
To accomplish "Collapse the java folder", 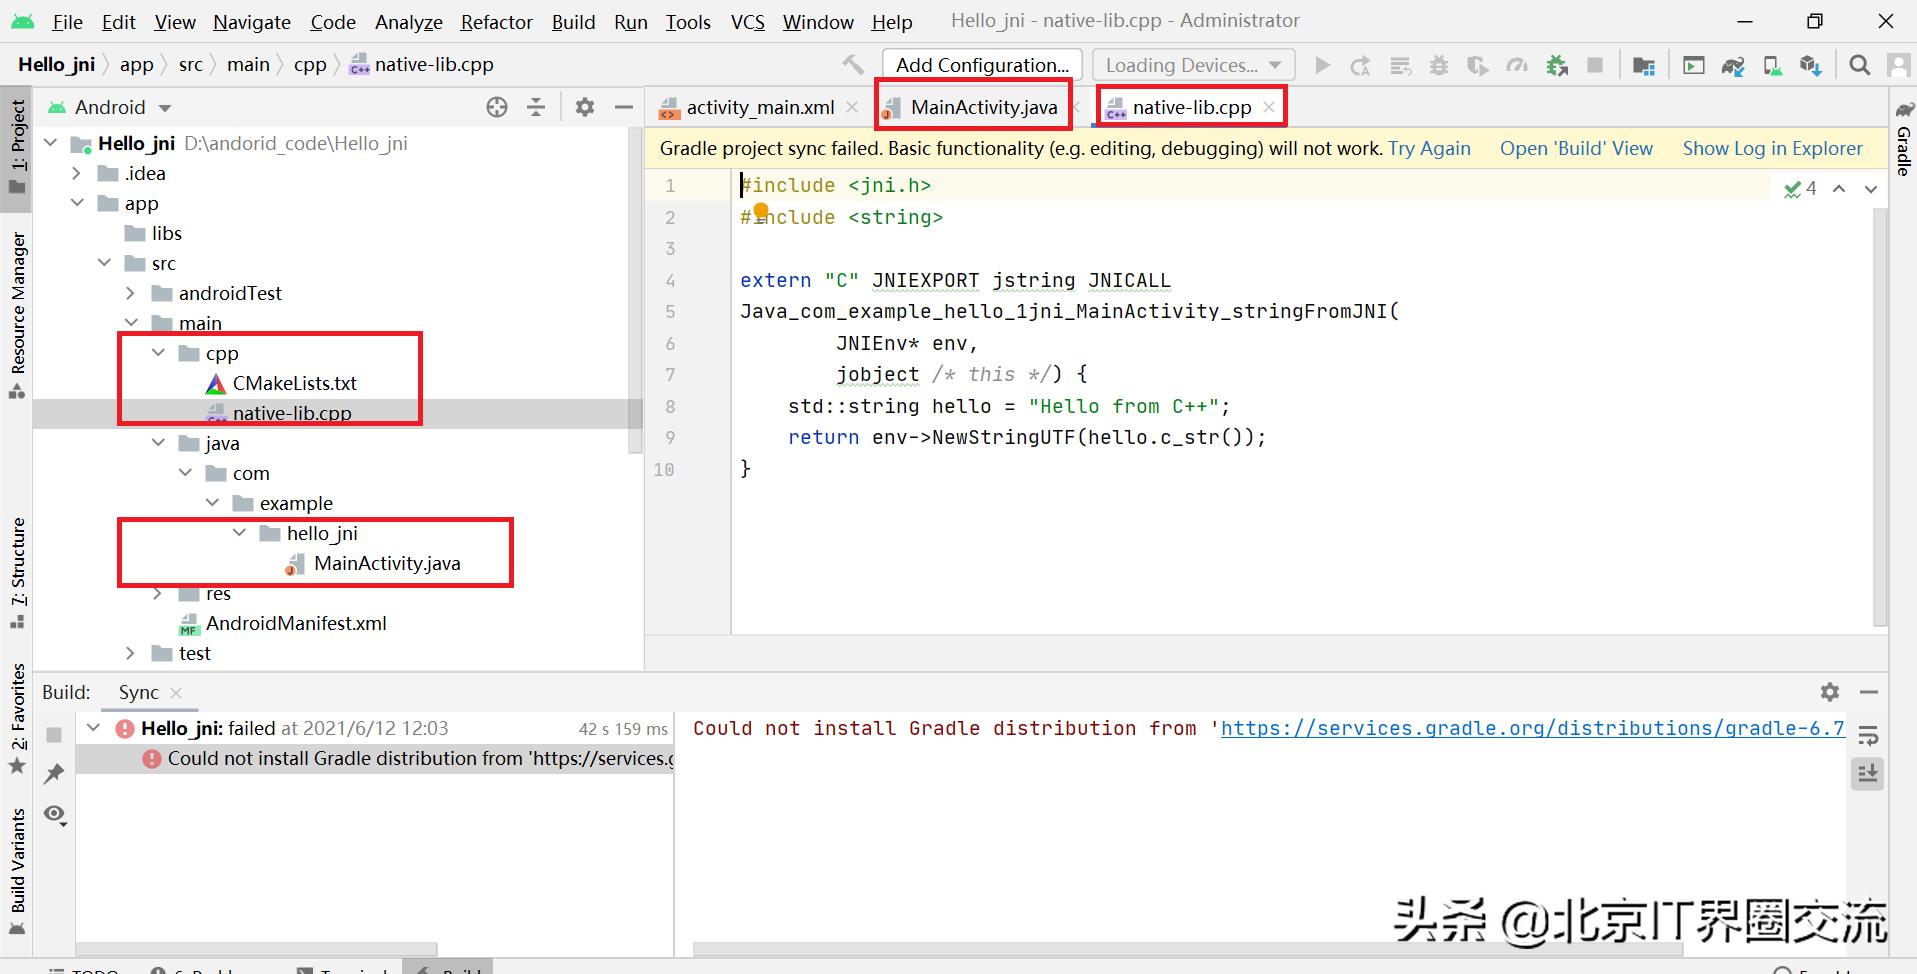I will pyautogui.click(x=158, y=443).
